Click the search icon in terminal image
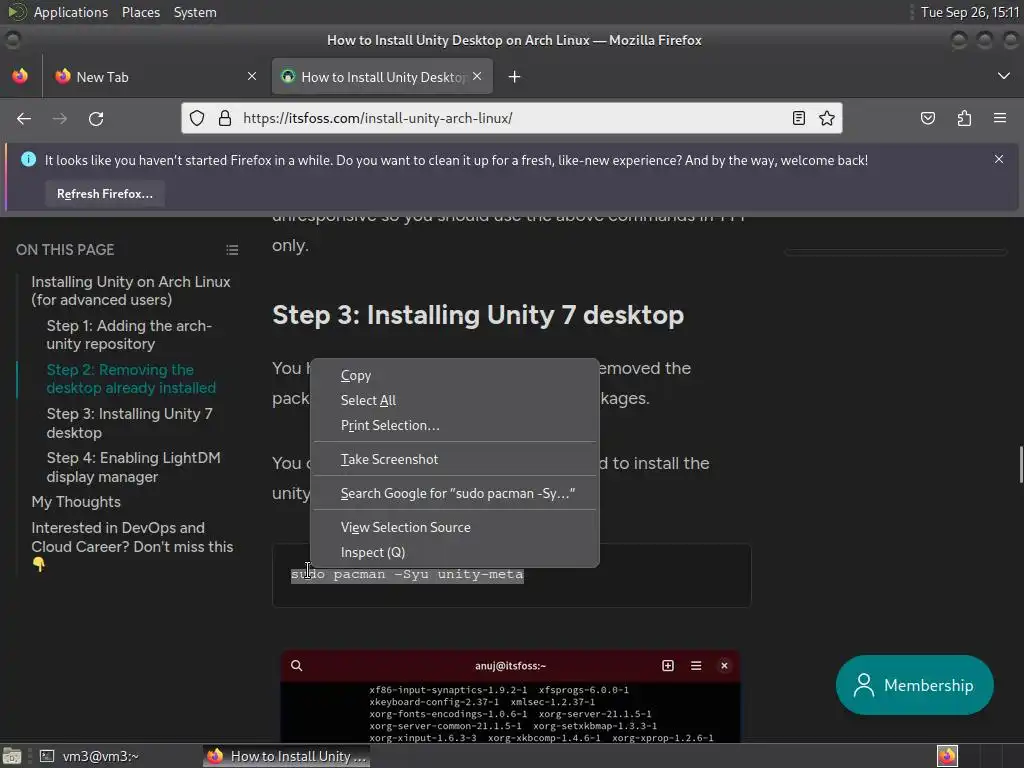This screenshot has width=1024, height=768. point(296,665)
